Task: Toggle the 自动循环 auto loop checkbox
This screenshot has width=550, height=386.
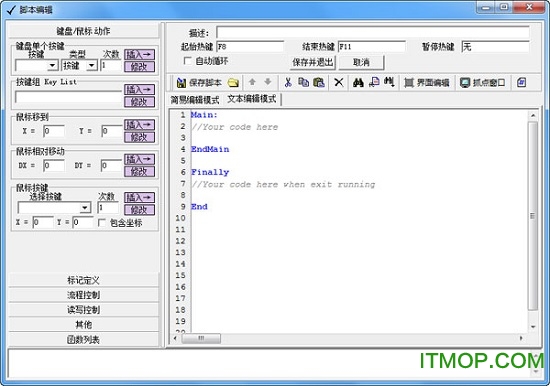Action: pos(188,61)
